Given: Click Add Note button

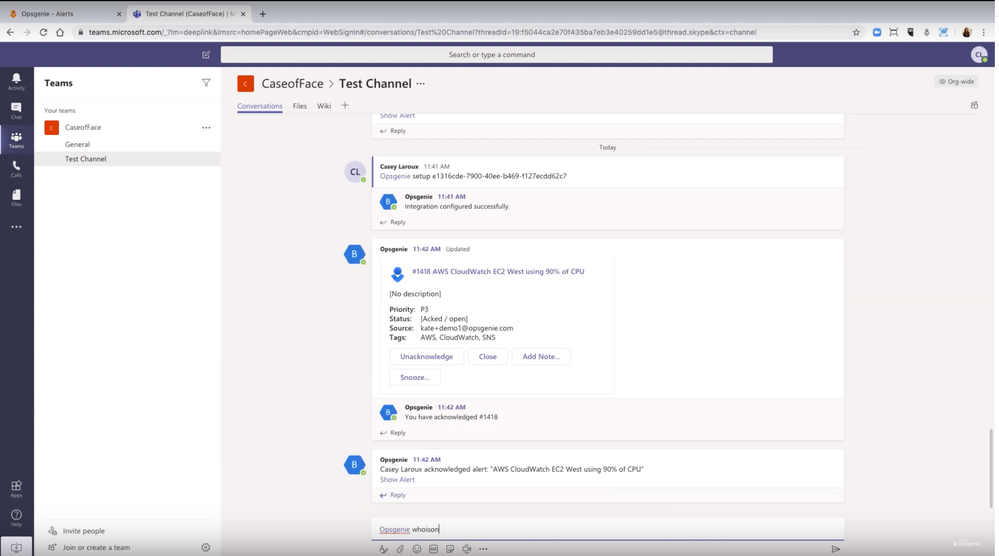Looking at the screenshot, I should click(541, 357).
